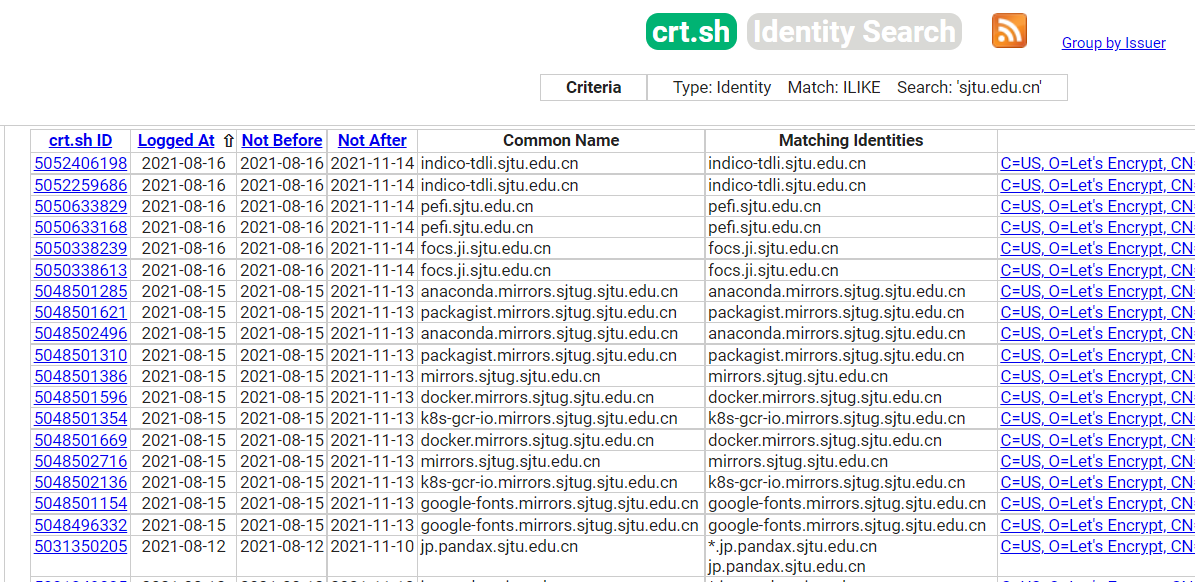Screen dimensions: 1195x582
Task: Click the orange RSS feed icon
Action: [x=1009, y=31]
